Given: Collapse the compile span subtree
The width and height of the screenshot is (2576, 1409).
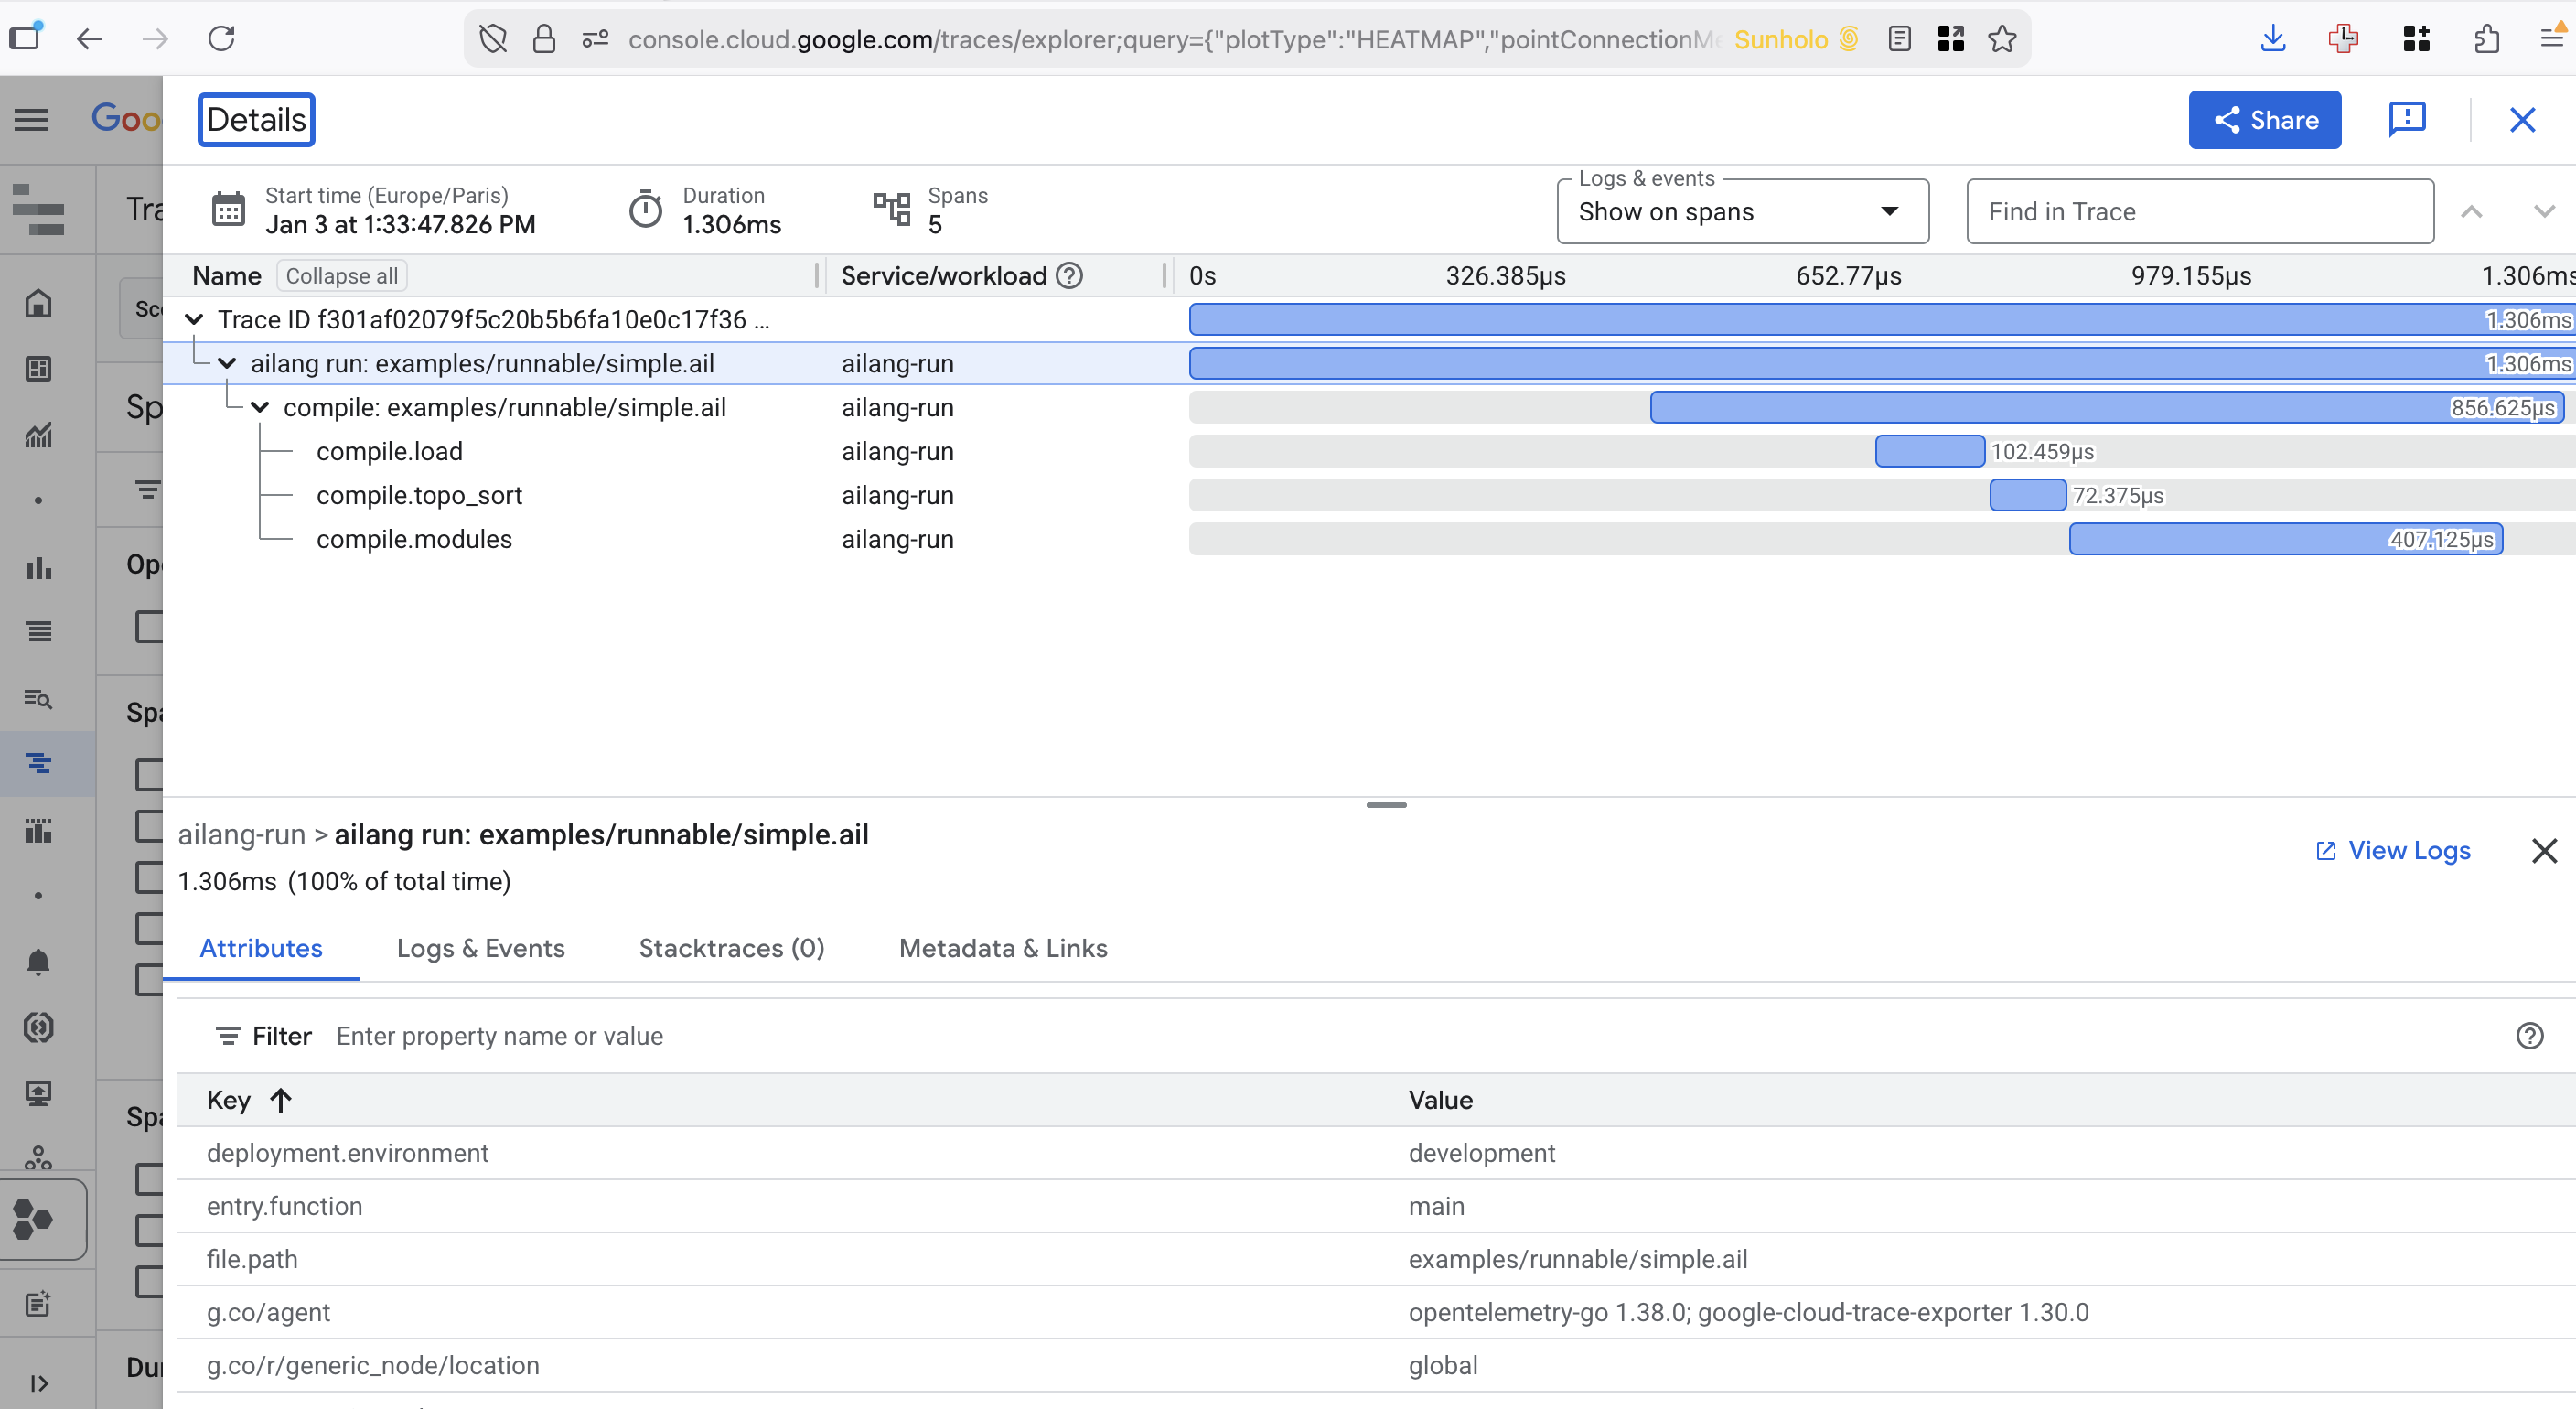Looking at the screenshot, I should [x=260, y=408].
